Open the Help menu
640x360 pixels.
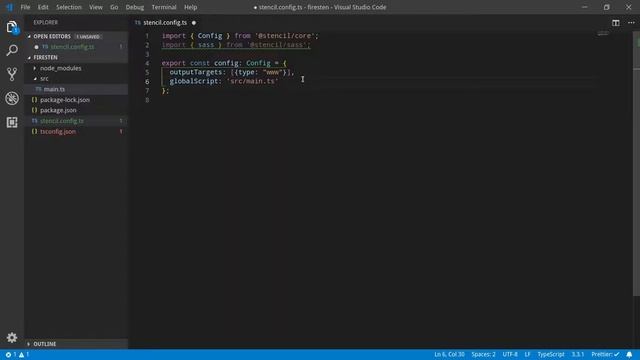pyautogui.click(x=190, y=7)
